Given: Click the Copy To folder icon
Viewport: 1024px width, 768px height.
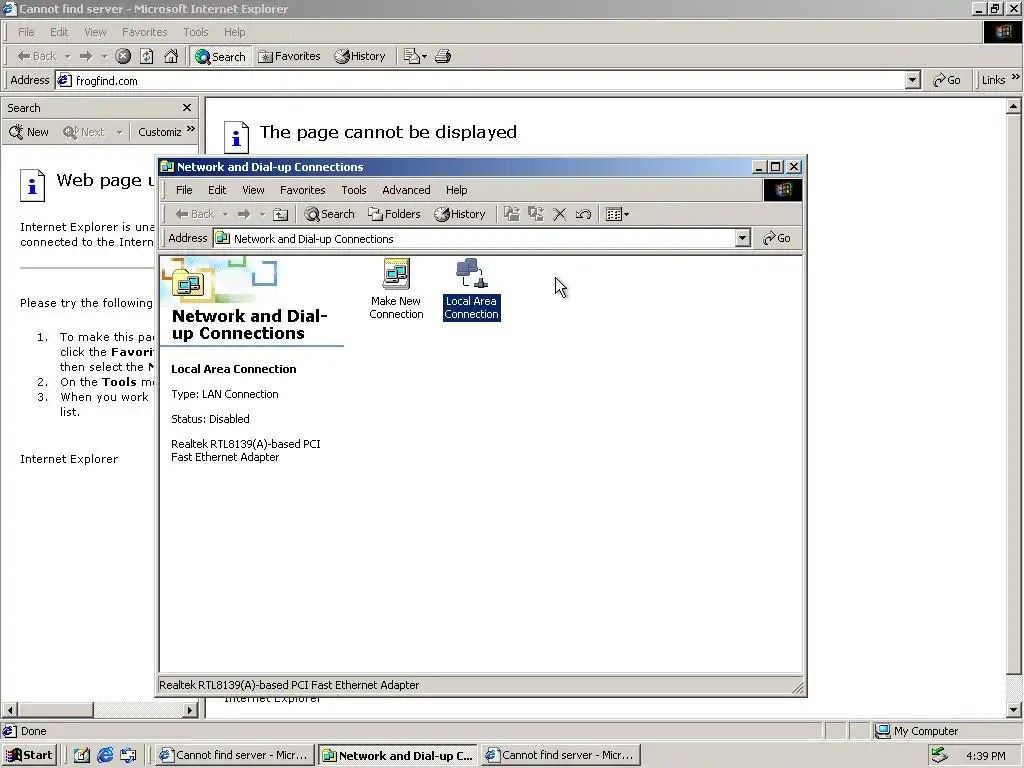Looking at the screenshot, I should pyautogui.click(x=536, y=214).
